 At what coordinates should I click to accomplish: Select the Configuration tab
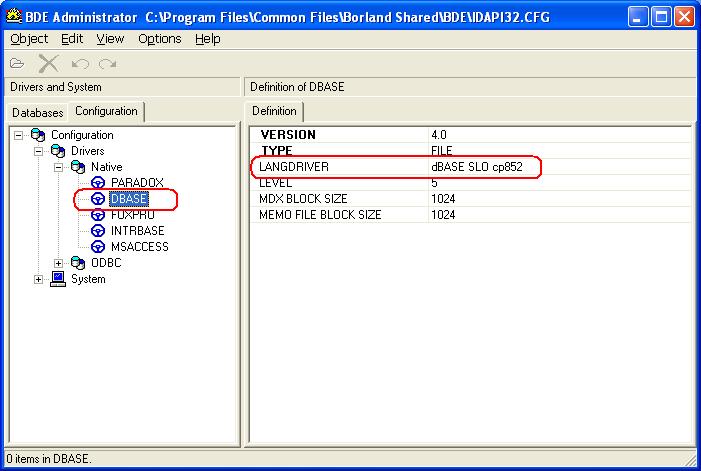[106, 111]
